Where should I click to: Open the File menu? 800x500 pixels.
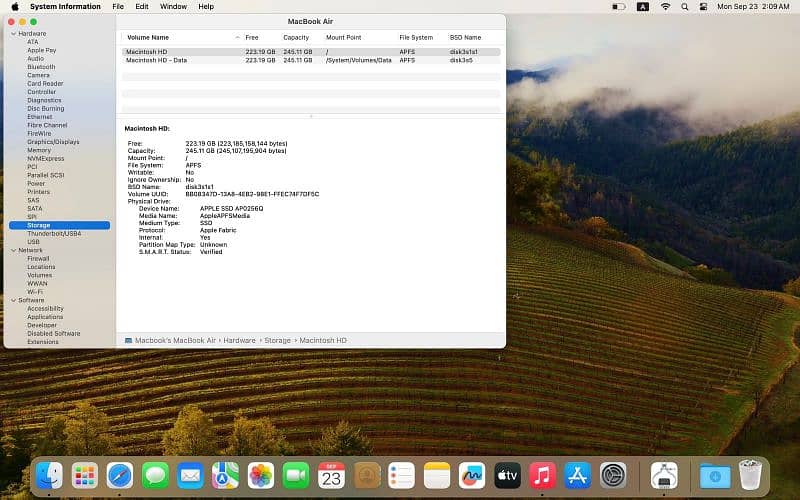[118, 6]
